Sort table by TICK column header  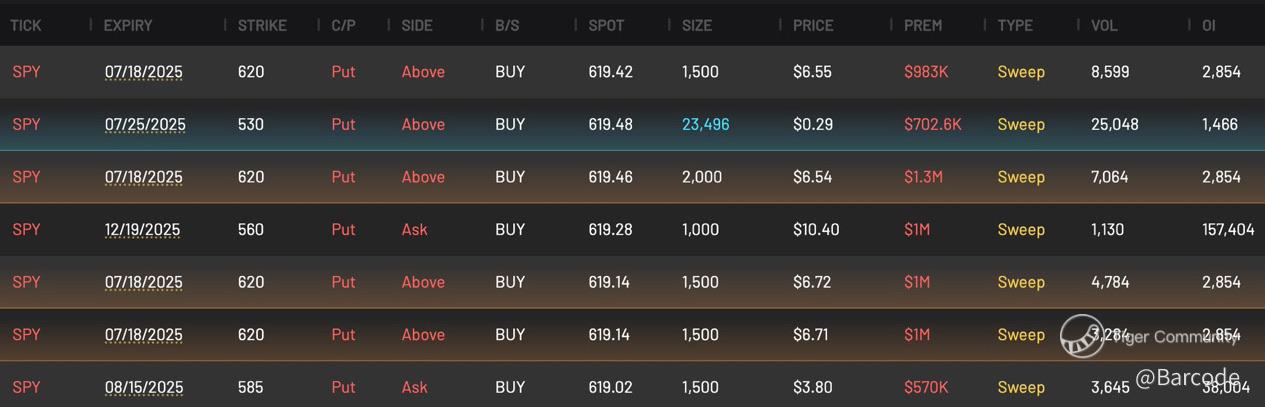click(x=26, y=25)
